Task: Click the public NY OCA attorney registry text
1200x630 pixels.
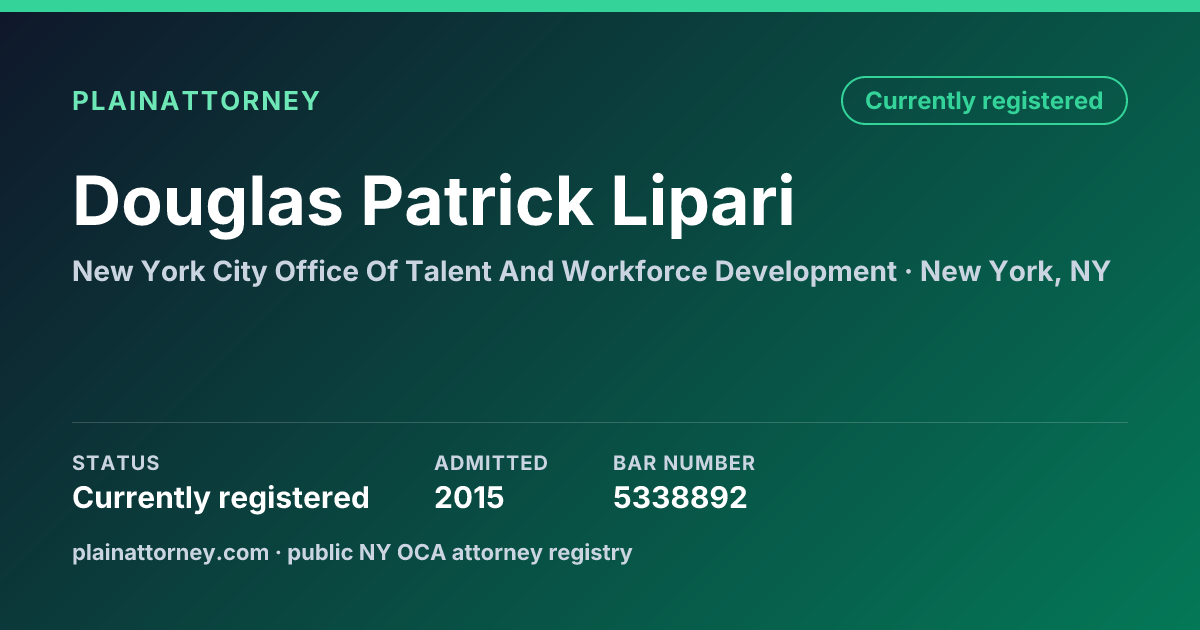Action: [460, 552]
